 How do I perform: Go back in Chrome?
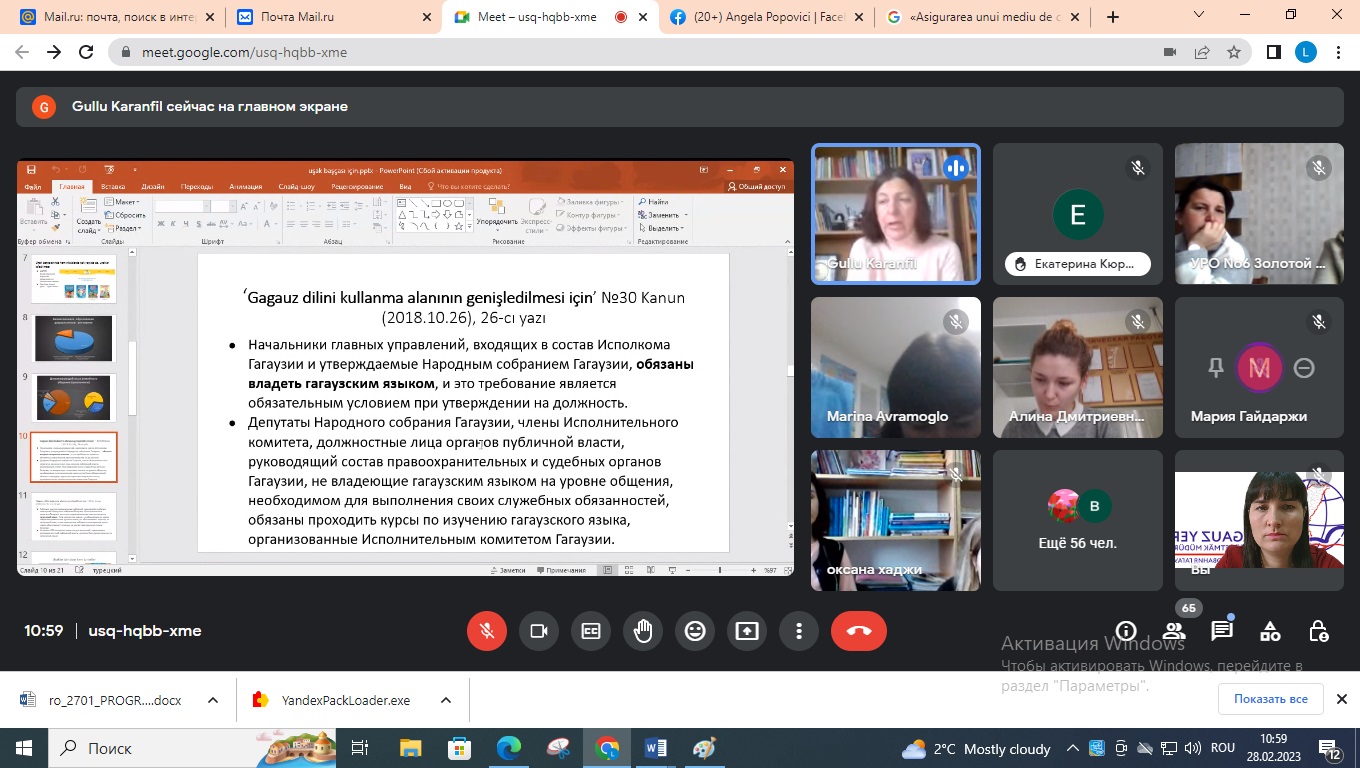[x=22, y=52]
